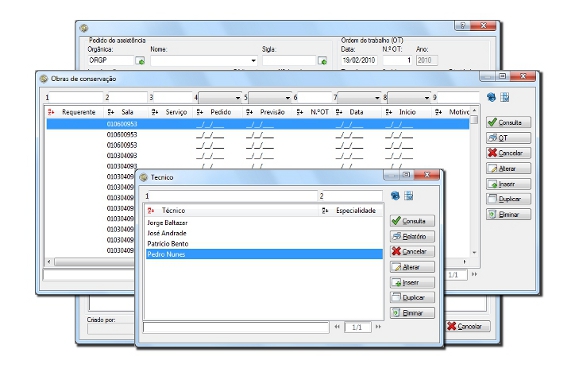The width and height of the screenshot is (579, 372).
Task: Sort by the Início column
Action: point(407,112)
